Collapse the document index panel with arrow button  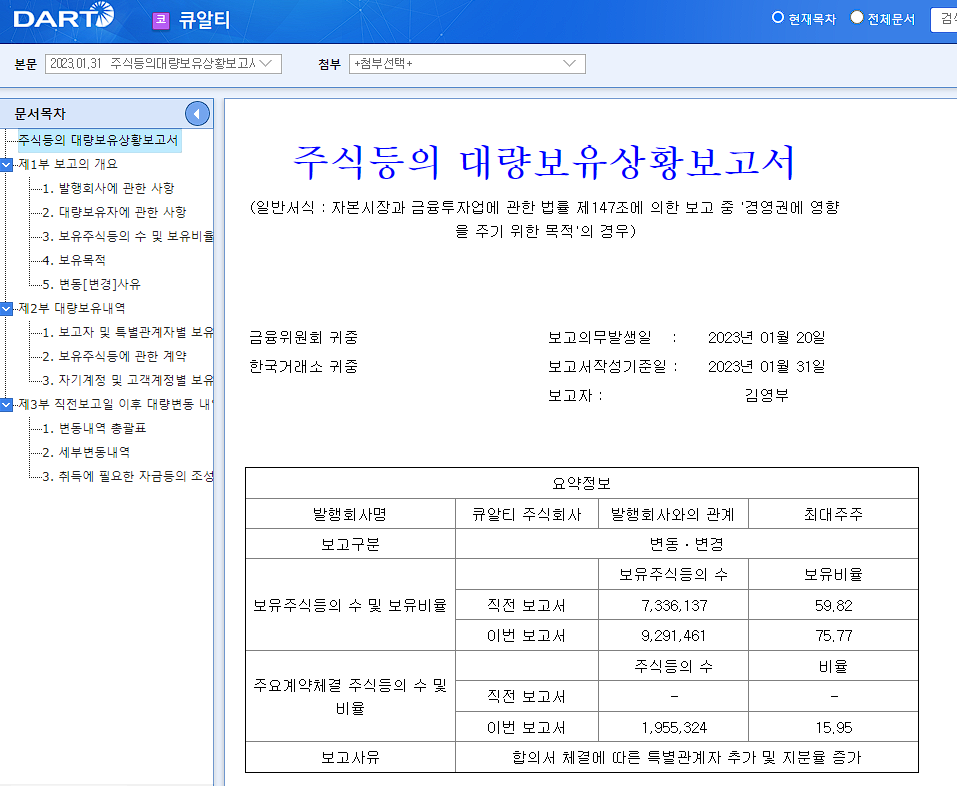click(x=197, y=114)
